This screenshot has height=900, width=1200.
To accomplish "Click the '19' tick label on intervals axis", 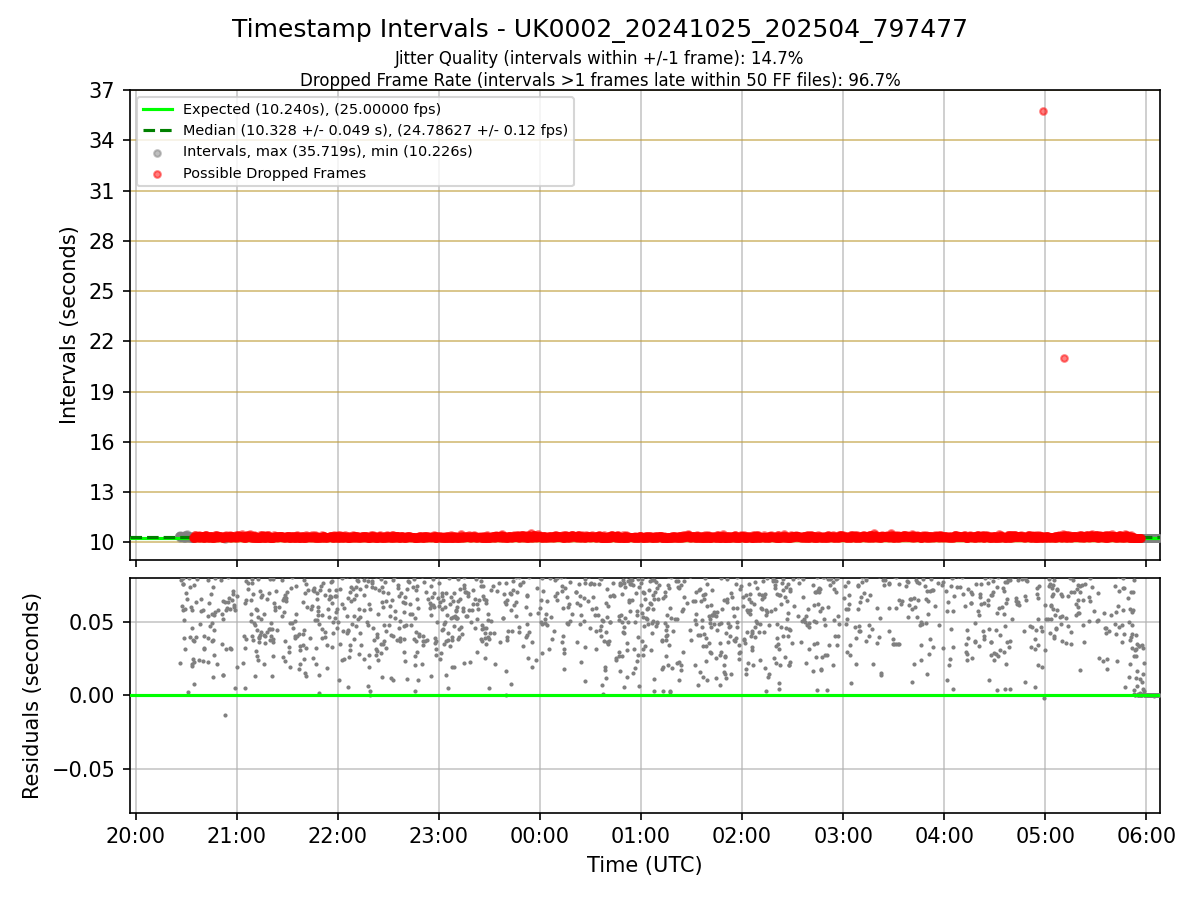I will (101, 392).
